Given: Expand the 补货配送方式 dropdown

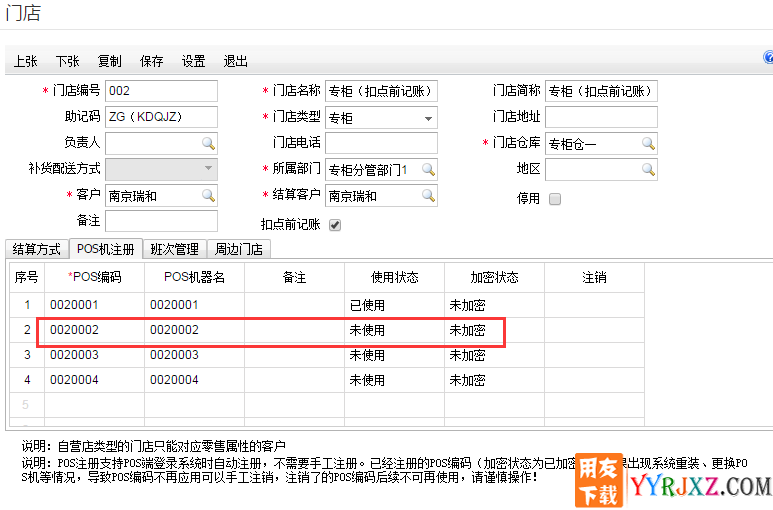Looking at the screenshot, I should 209,169.
